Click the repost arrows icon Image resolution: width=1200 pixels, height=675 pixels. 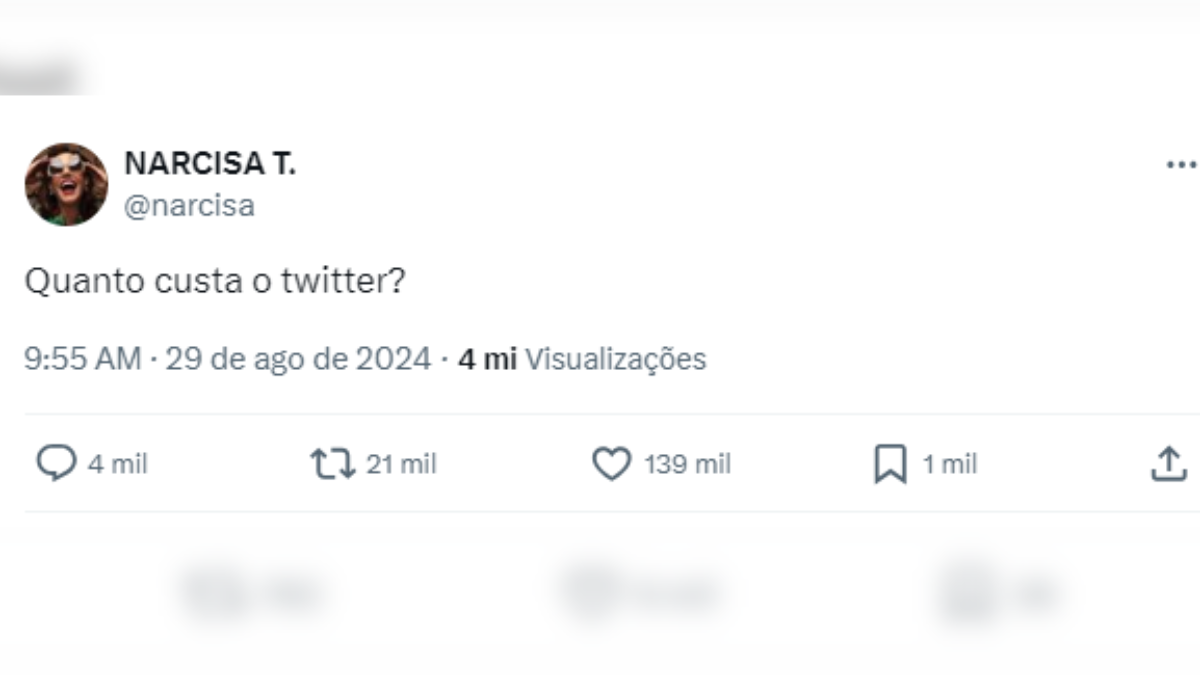coord(332,464)
